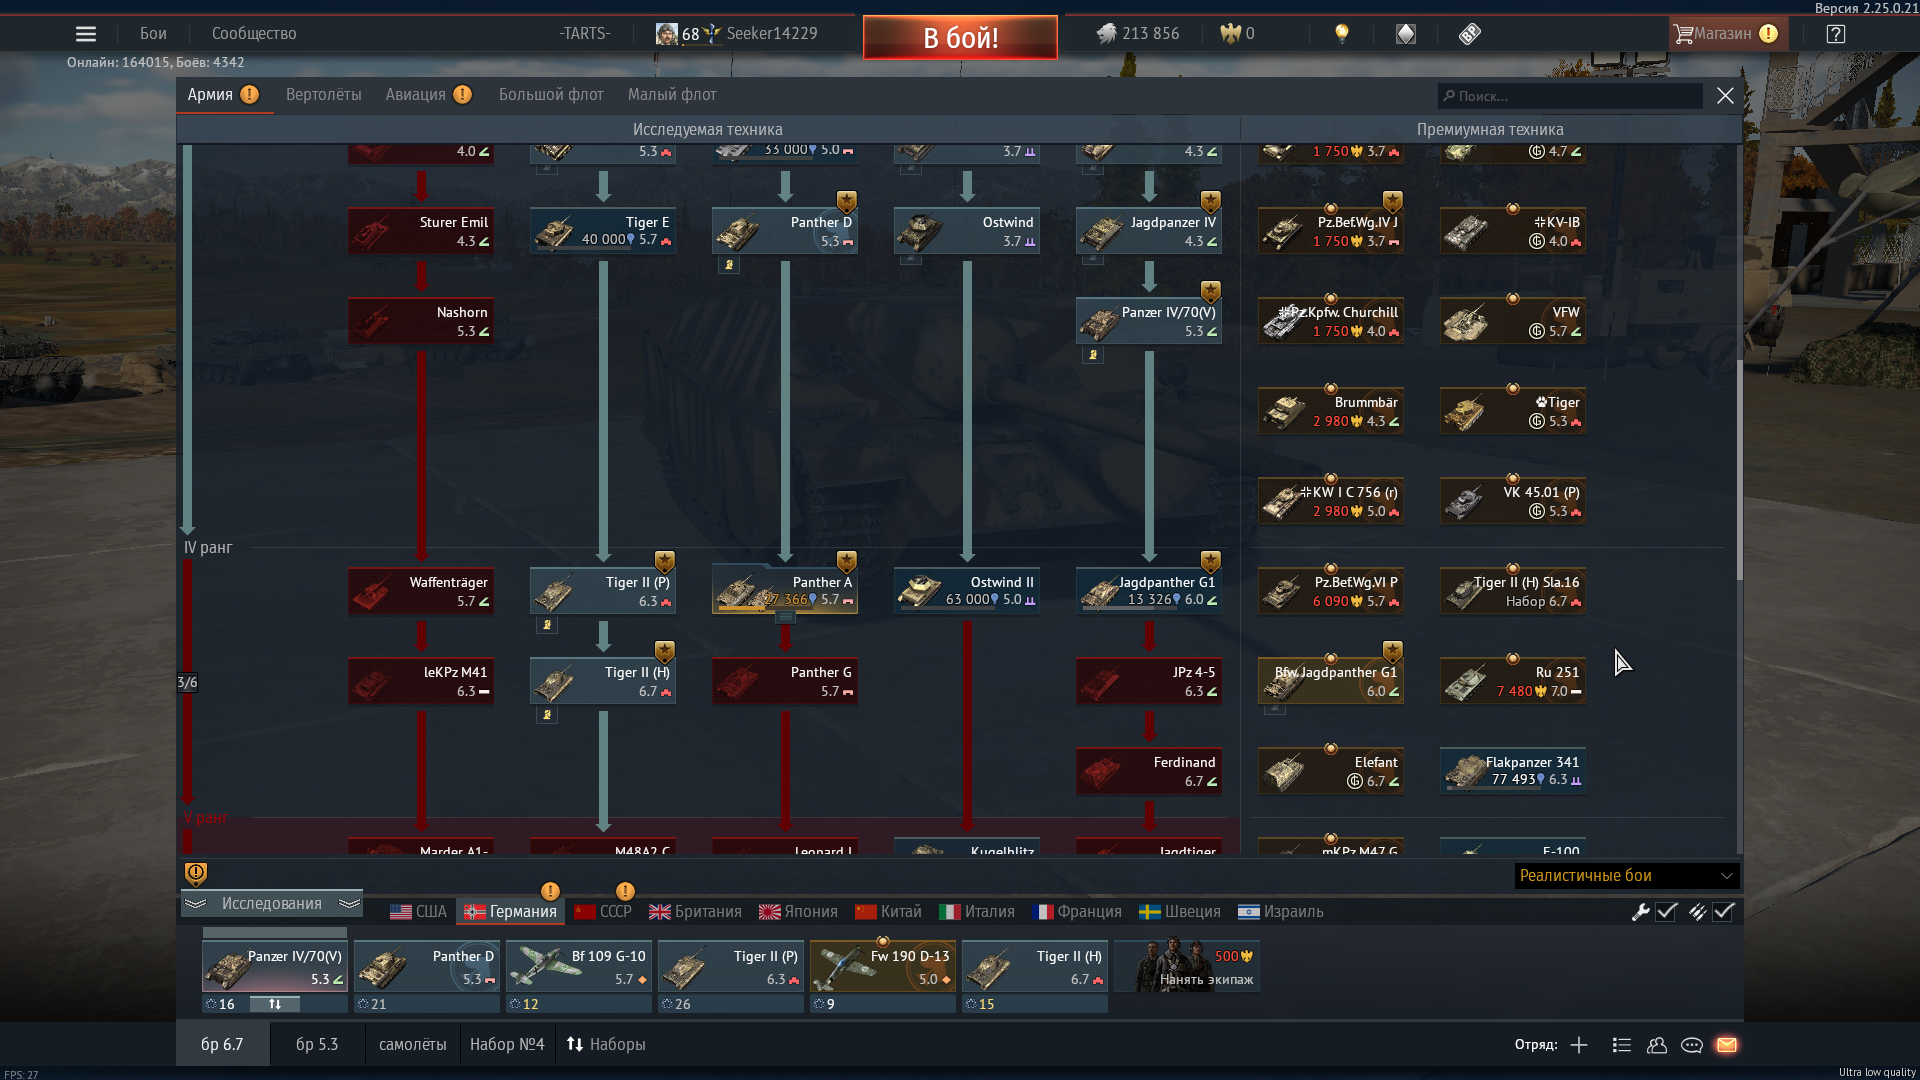
Task: Open the Бои menu
Action: (x=153, y=34)
